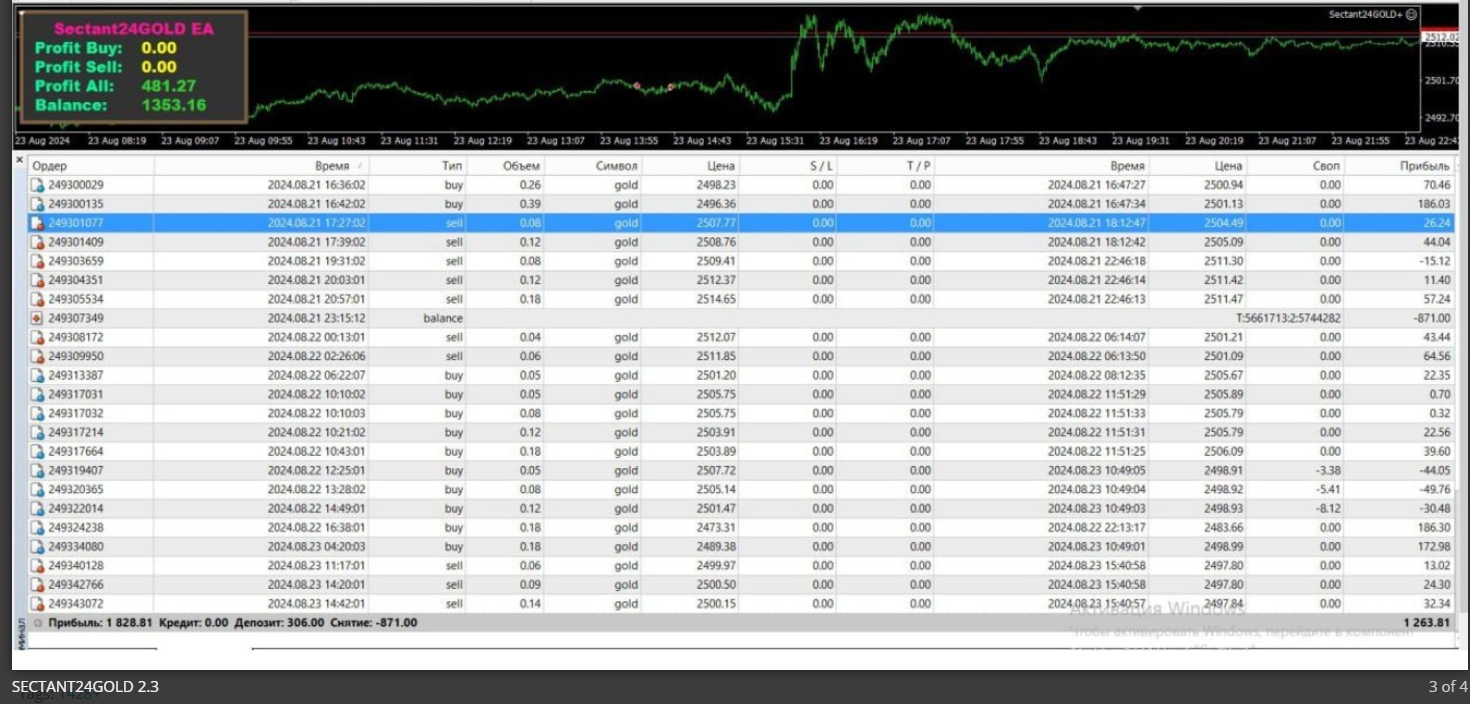Click the summary row icon beside Прибыль
This screenshot has width=1470, height=704.
38,622
